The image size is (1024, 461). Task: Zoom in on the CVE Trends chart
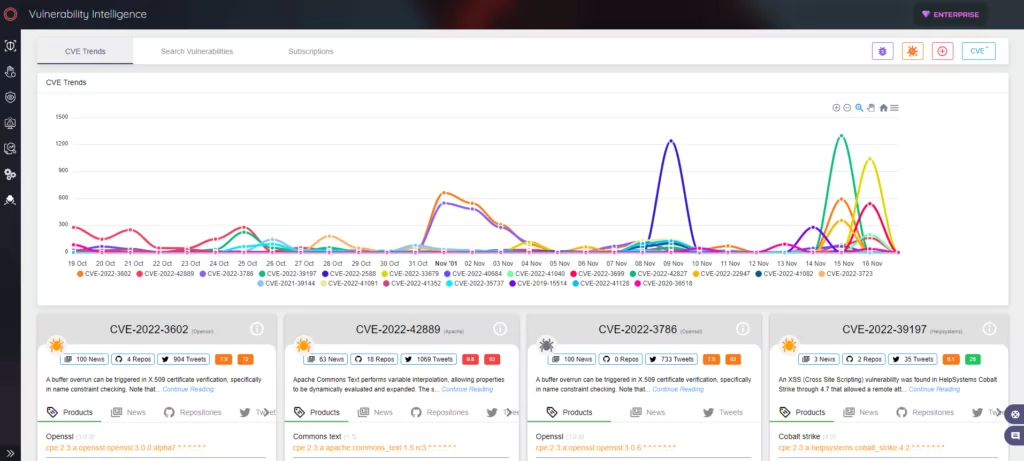836,108
